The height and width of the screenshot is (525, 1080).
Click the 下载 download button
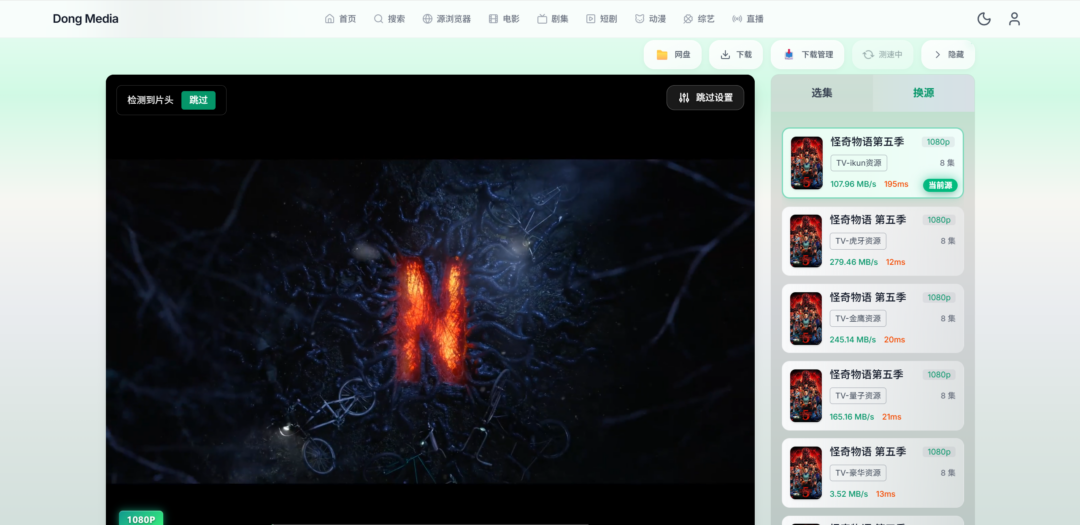pos(736,54)
